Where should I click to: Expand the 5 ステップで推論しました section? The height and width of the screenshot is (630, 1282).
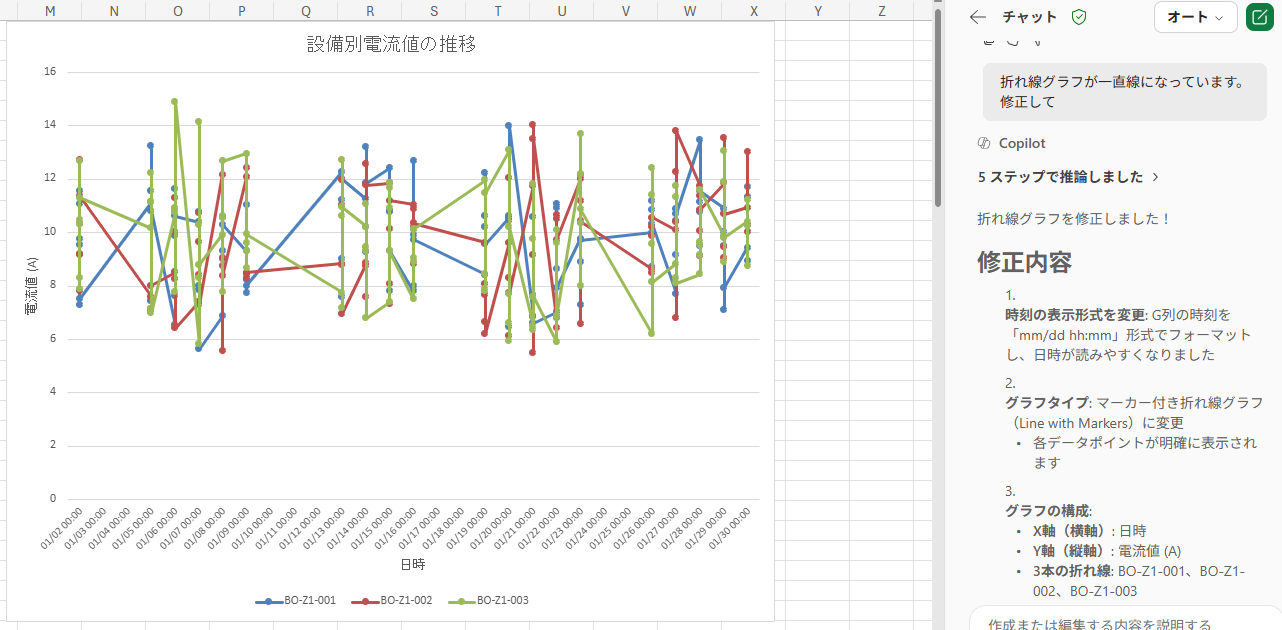(x=1068, y=177)
